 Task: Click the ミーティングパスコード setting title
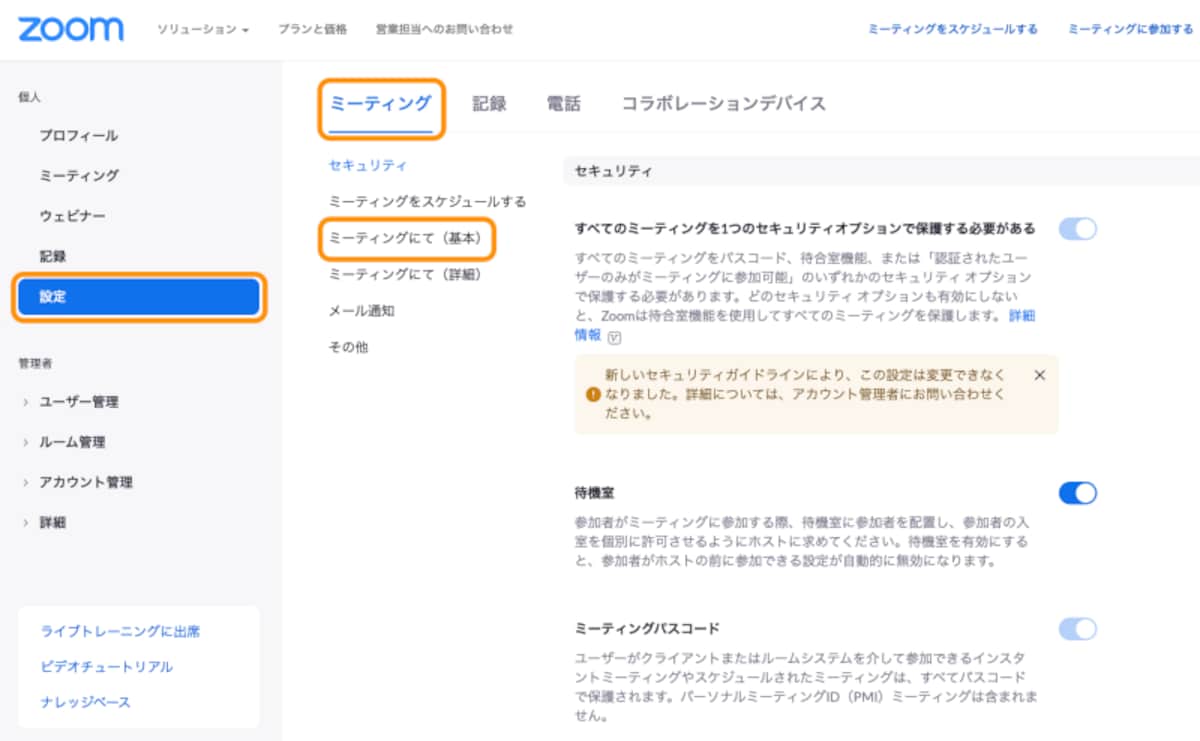tap(647, 629)
